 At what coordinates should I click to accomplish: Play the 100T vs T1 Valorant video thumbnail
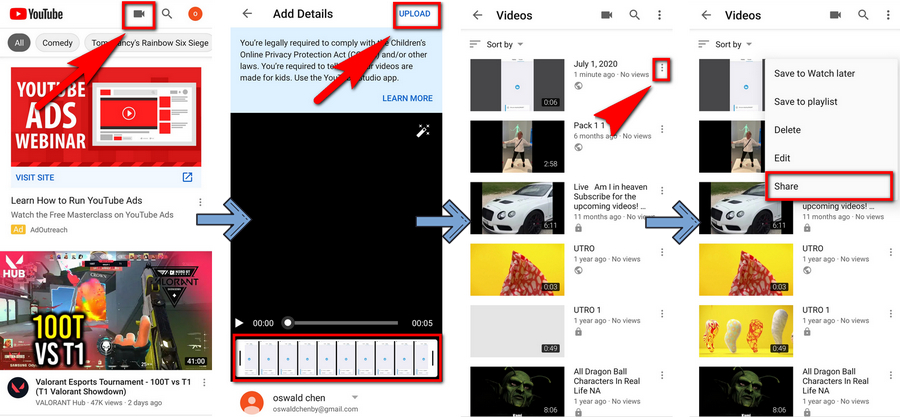[106, 310]
